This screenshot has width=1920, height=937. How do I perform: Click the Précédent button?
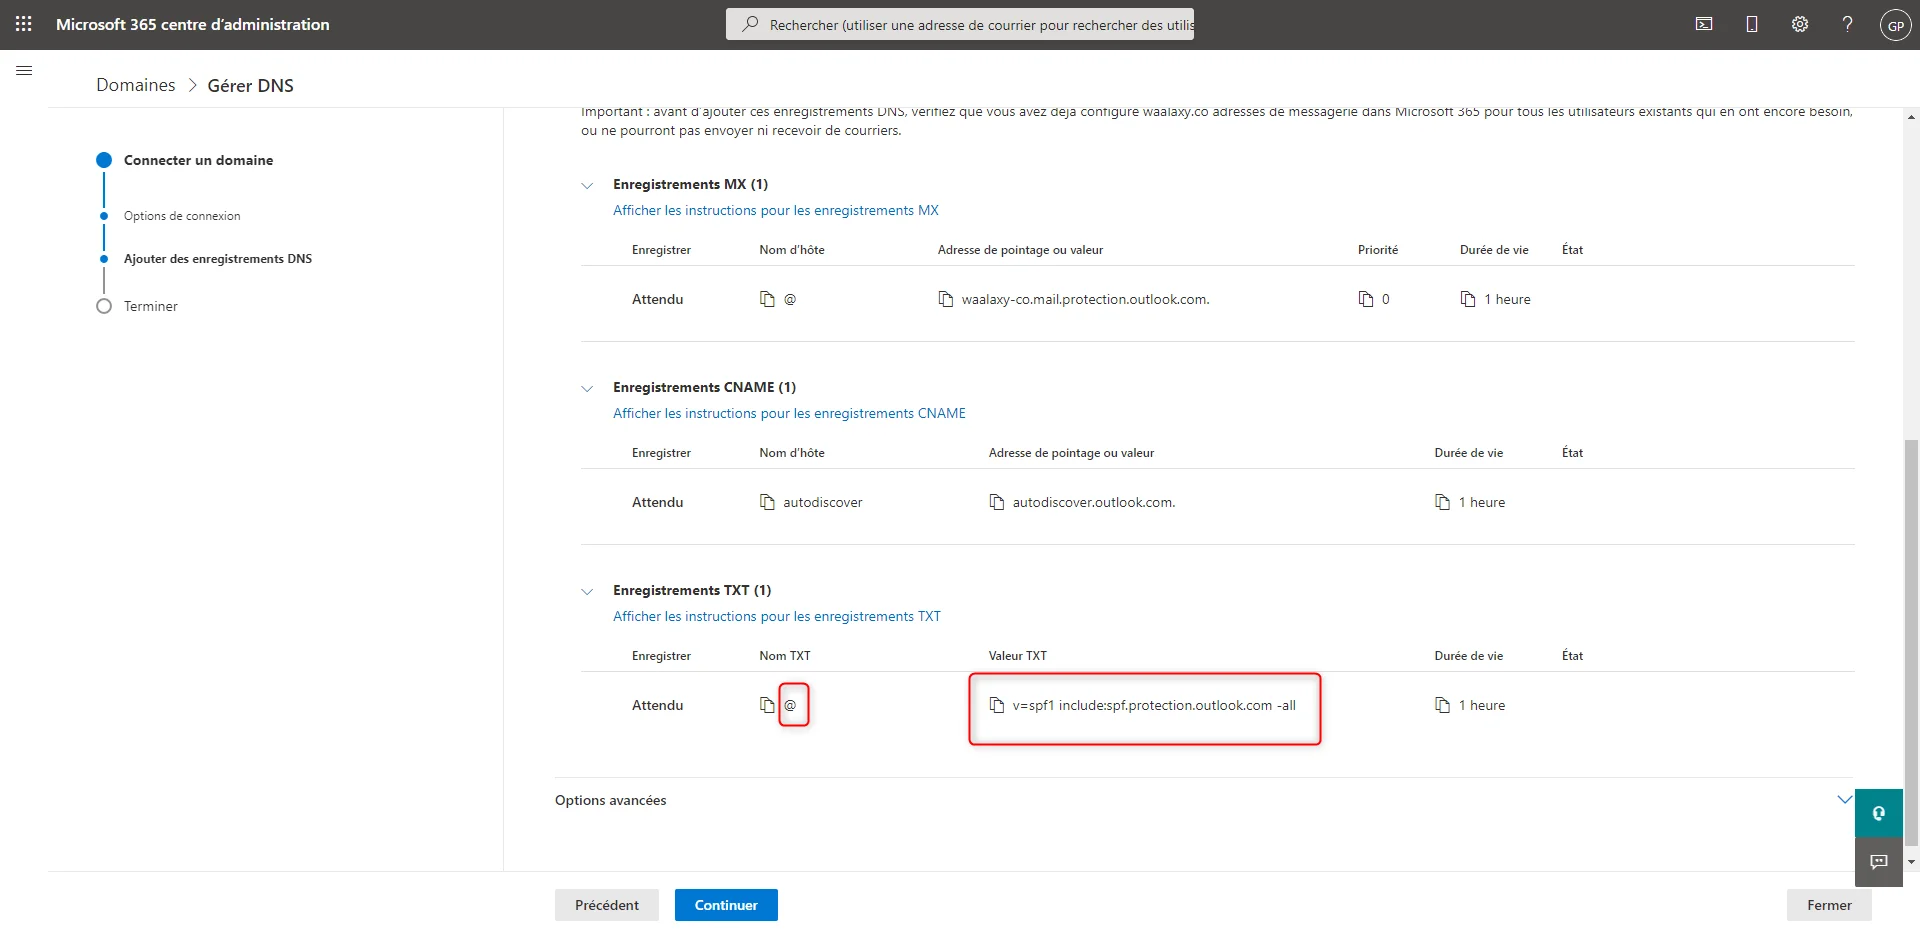click(607, 905)
